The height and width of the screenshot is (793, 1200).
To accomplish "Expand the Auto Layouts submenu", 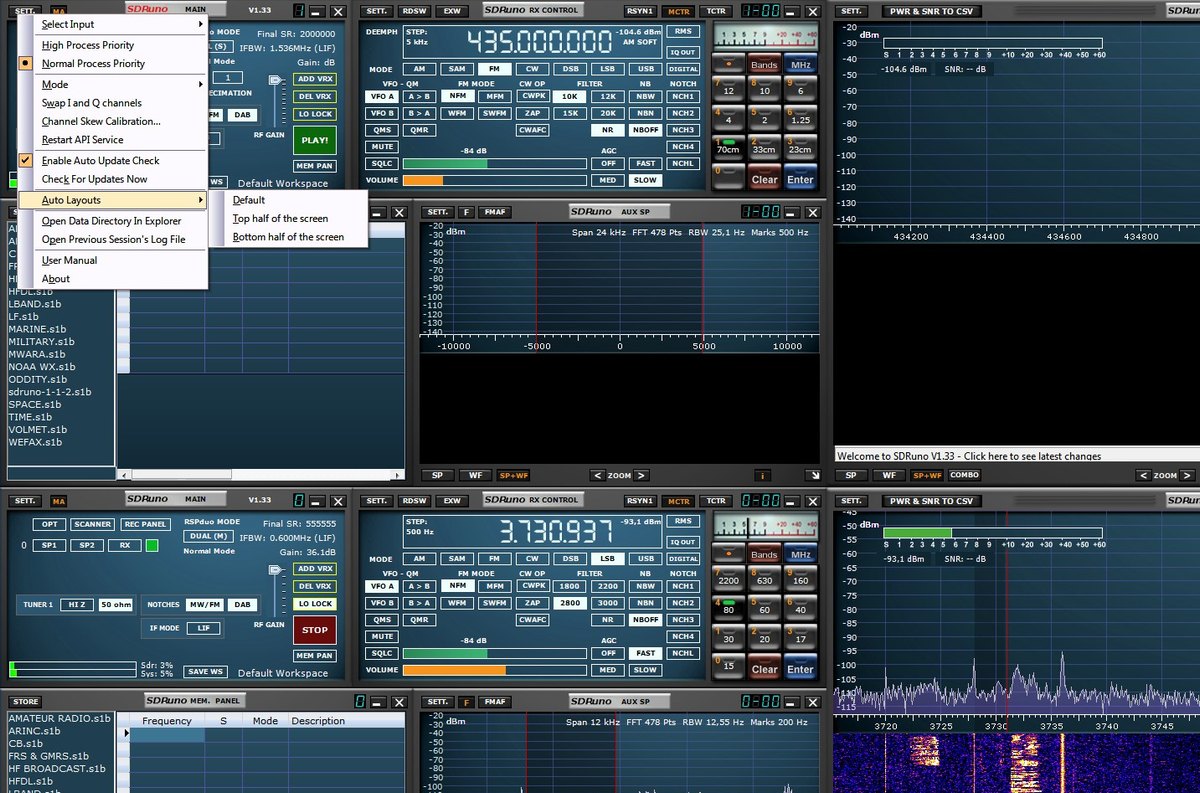I will (x=113, y=201).
